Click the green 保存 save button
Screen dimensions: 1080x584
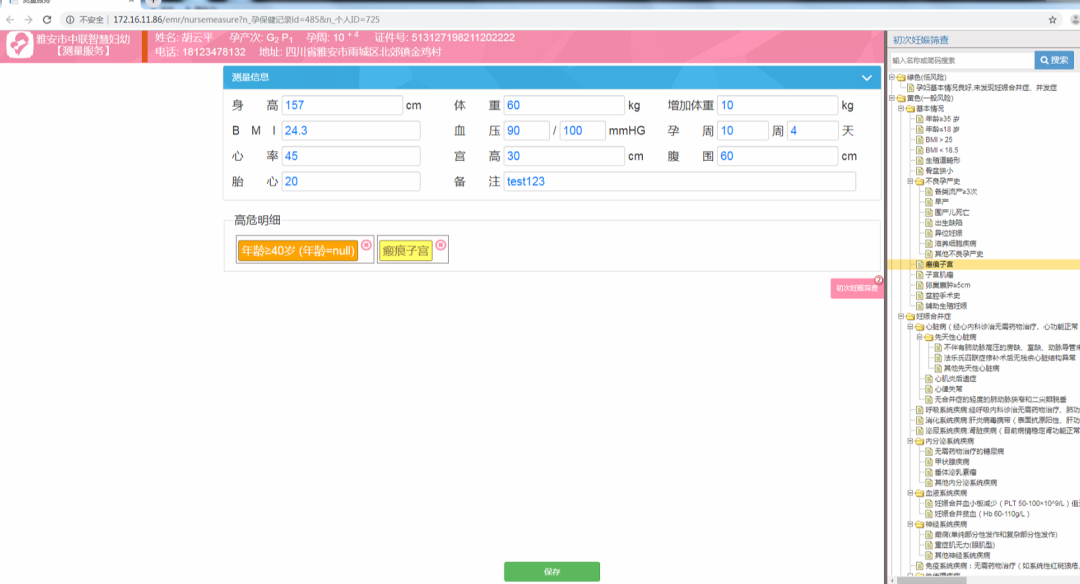(552, 572)
